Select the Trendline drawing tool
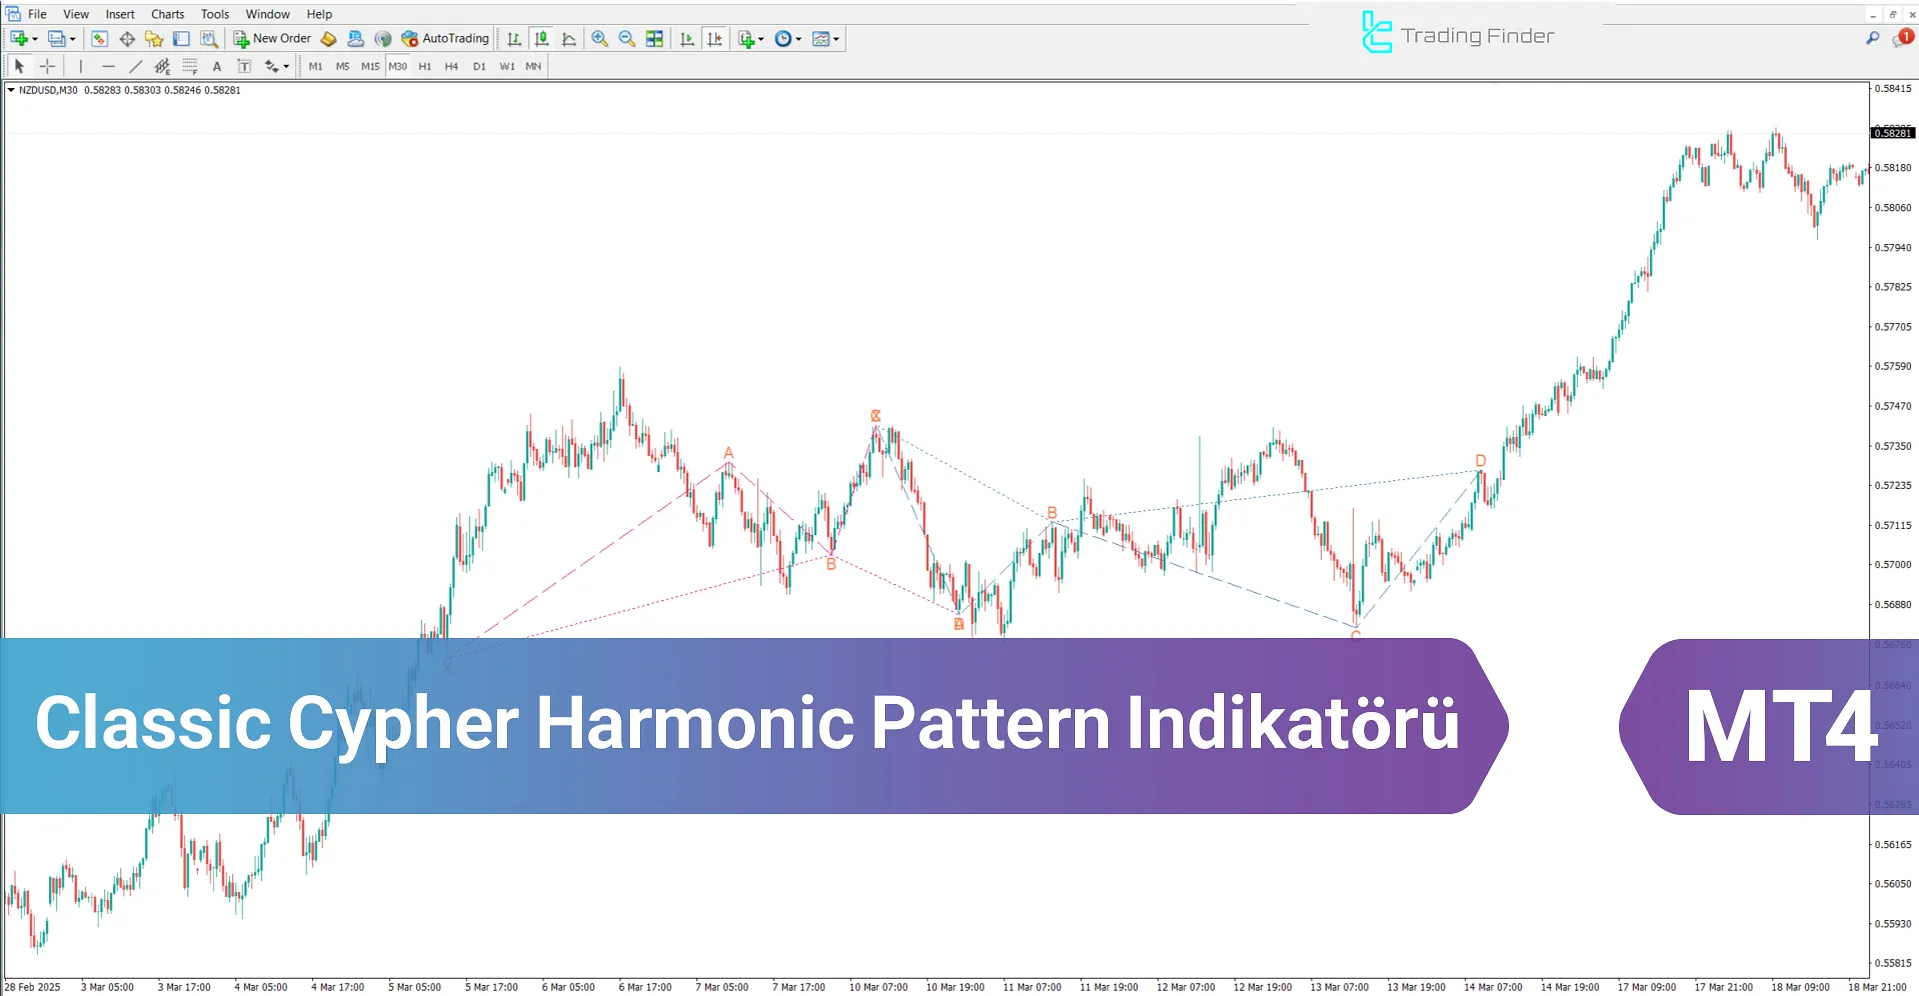 click(x=136, y=66)
